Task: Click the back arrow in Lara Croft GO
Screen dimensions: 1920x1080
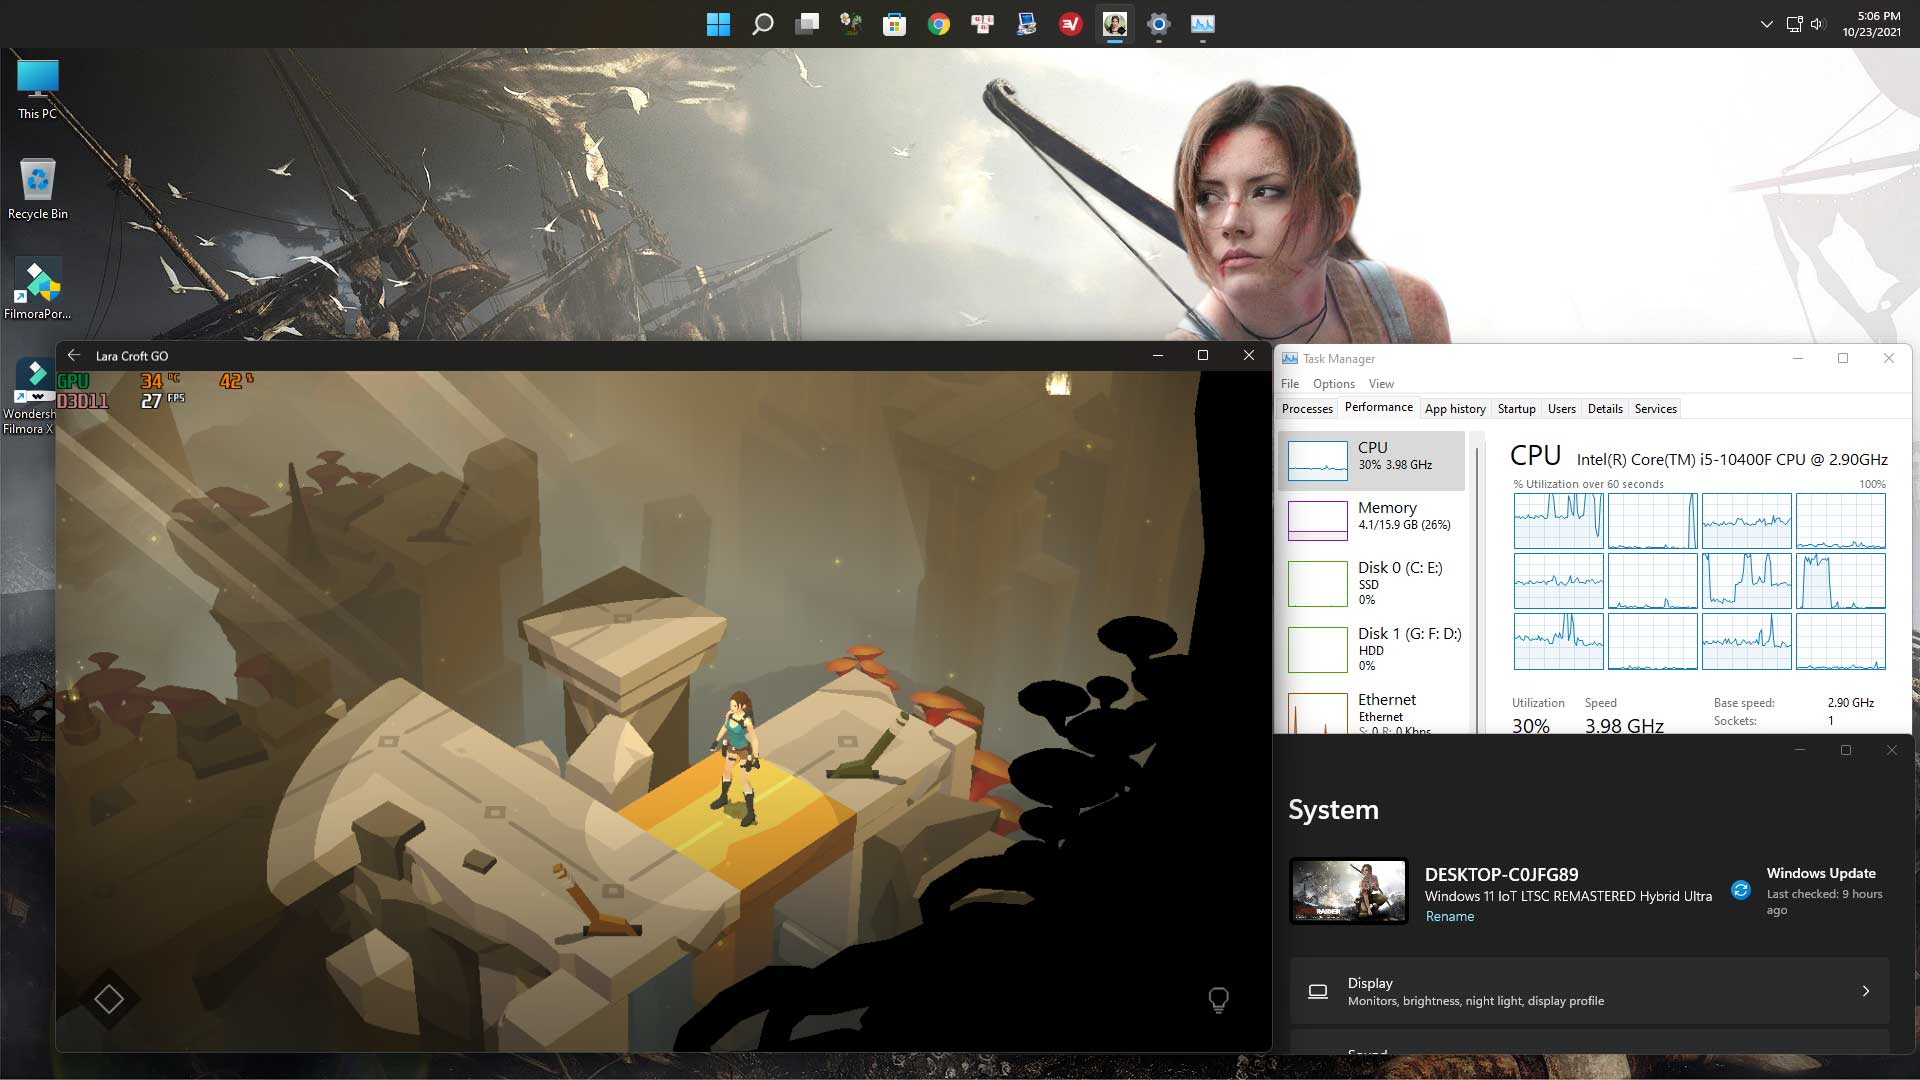Action: [74, 355]
